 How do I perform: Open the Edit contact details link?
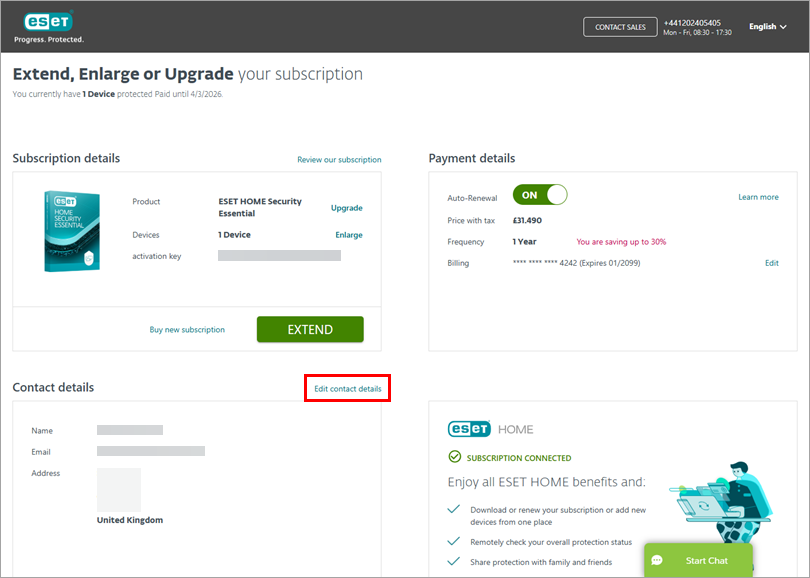point(347,388)
